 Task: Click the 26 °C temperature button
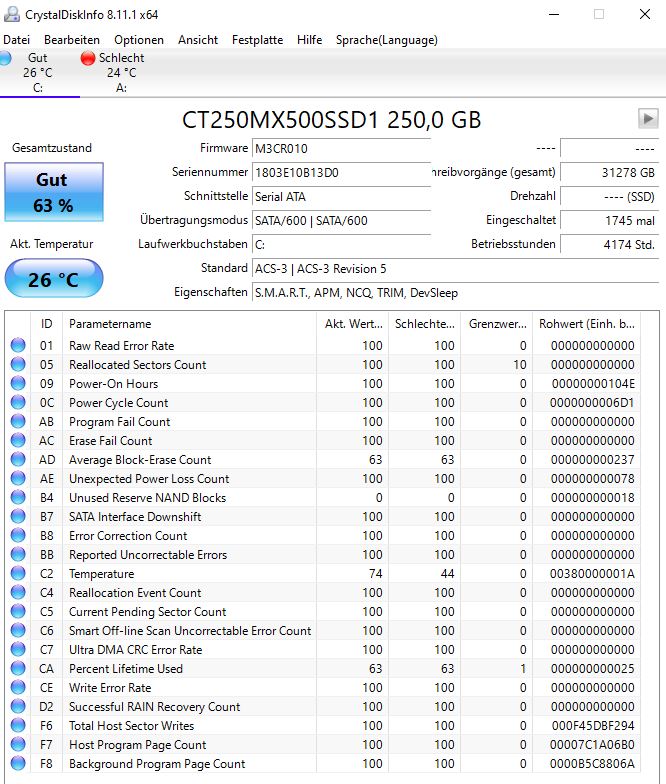click(54, 278)
